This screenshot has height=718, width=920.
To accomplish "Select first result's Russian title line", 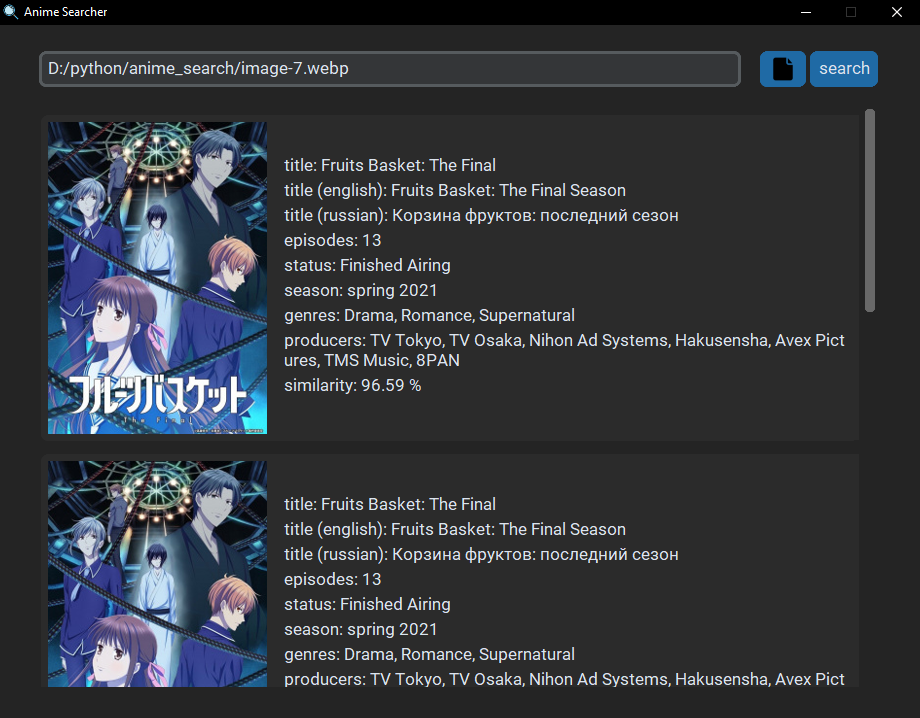I will point(481,215).
